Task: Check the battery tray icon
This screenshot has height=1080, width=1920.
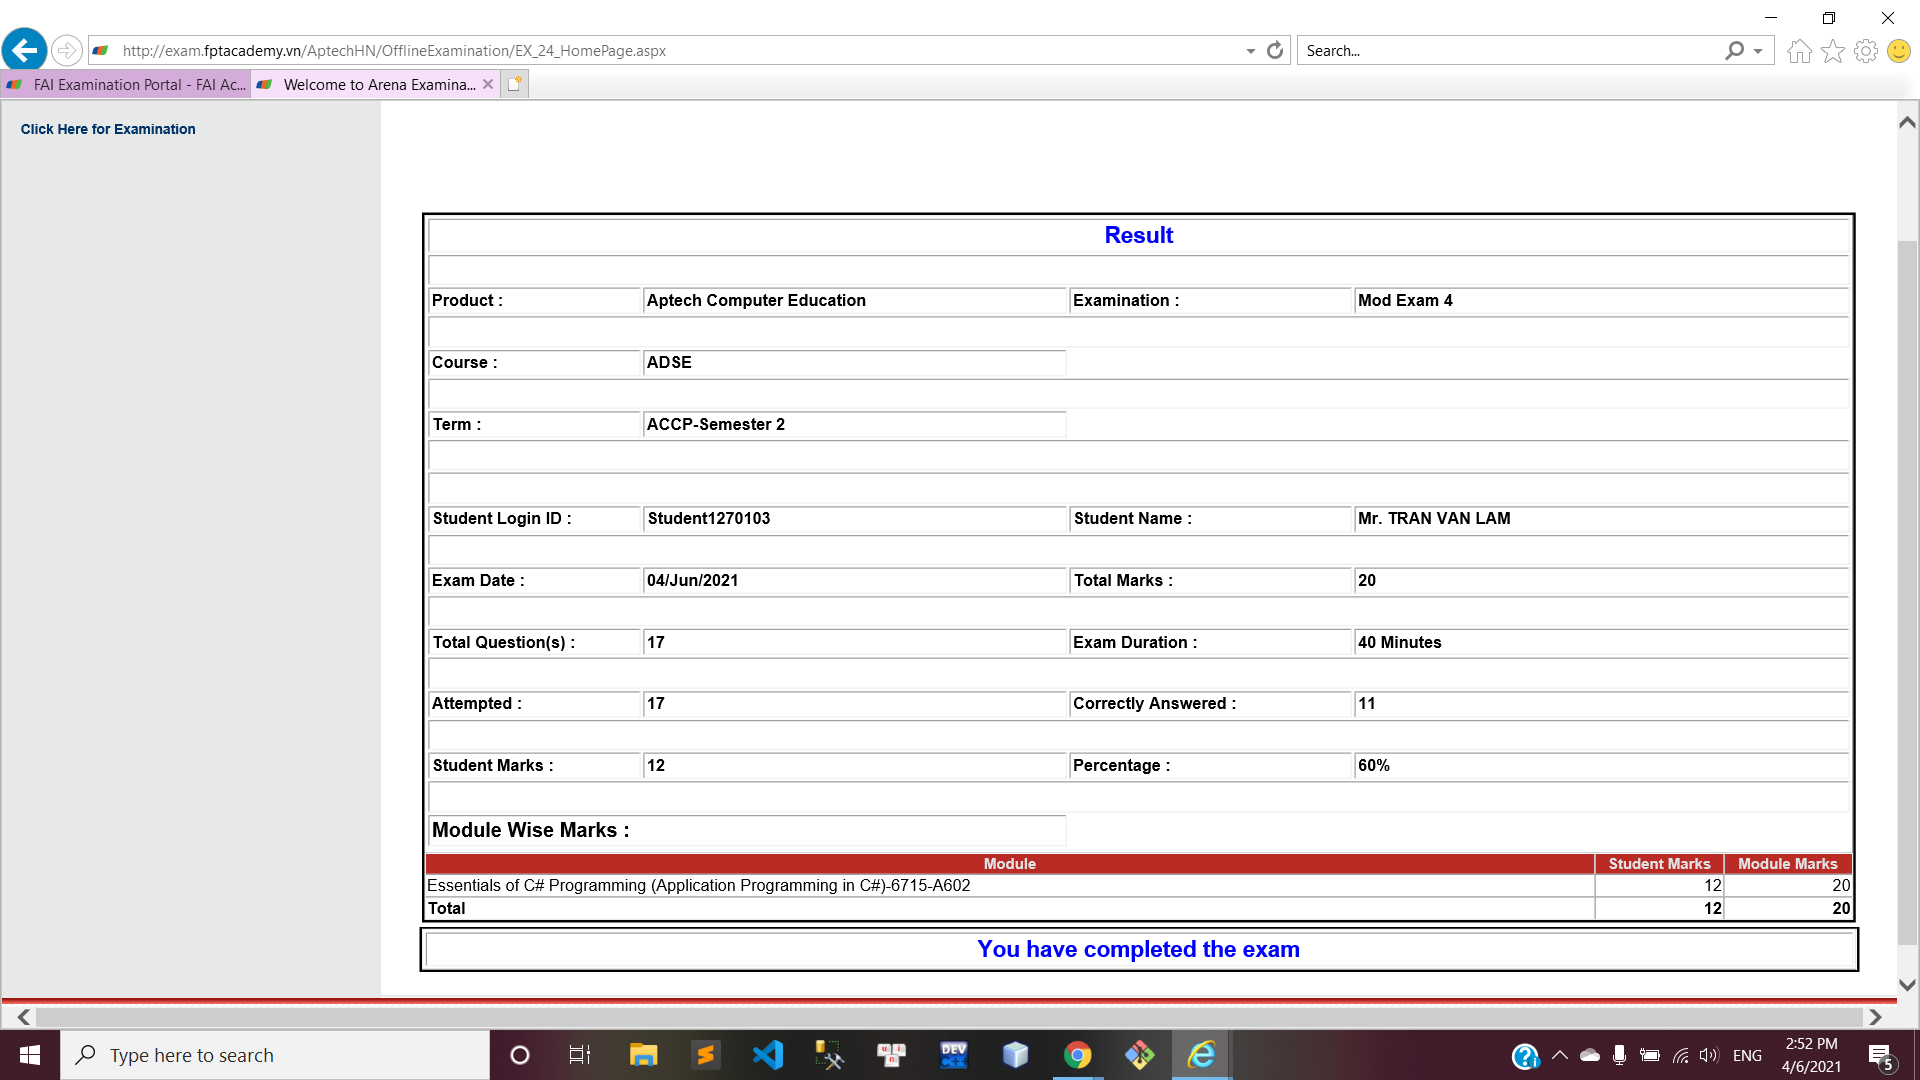Action: click(1650, 1056)
